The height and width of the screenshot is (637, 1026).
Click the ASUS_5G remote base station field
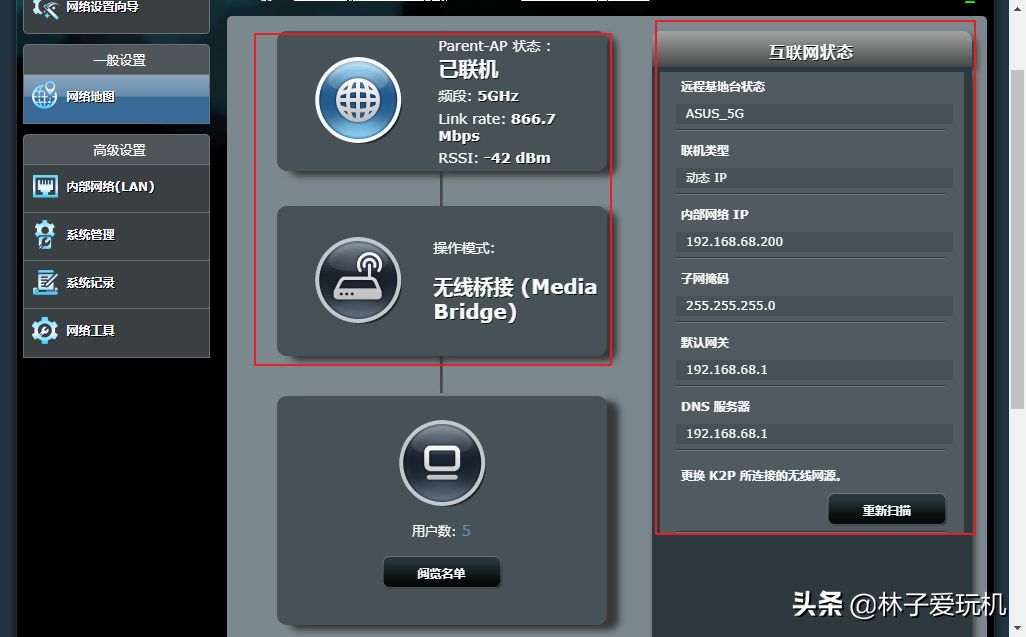[x=814, y=114]
